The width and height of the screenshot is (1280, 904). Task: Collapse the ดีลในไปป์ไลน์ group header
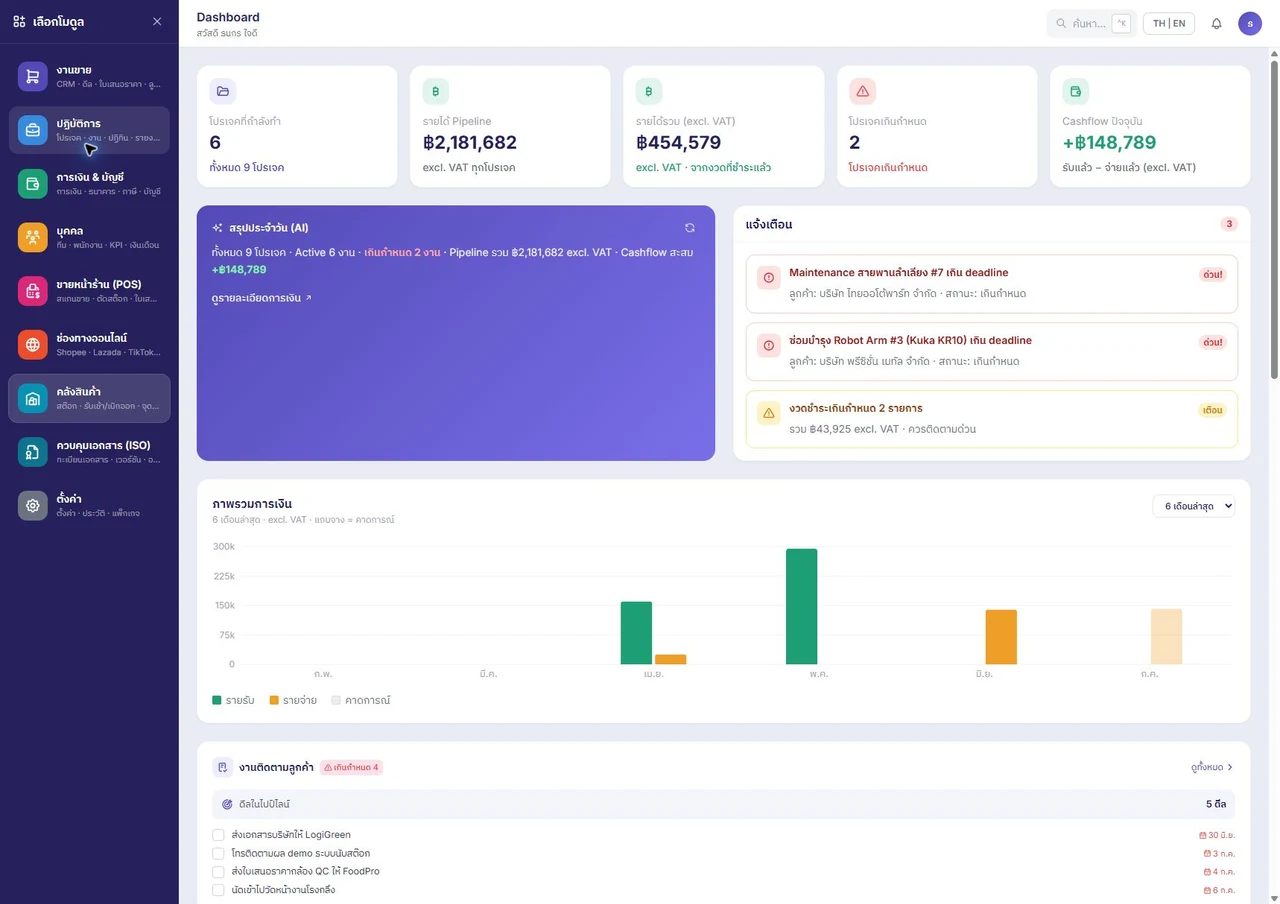pyautogui.click(x=723, y=804)
